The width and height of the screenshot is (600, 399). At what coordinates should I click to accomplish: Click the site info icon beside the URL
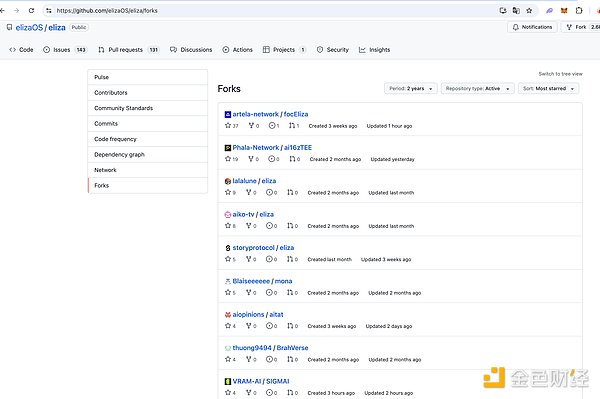[x=49, y=11]
